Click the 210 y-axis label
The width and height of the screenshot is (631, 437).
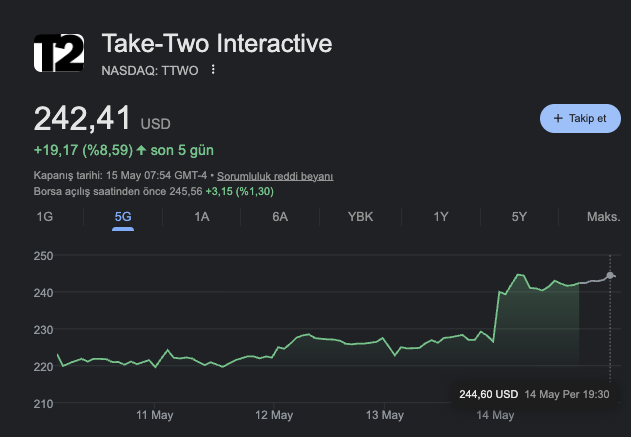pos(43,404)
